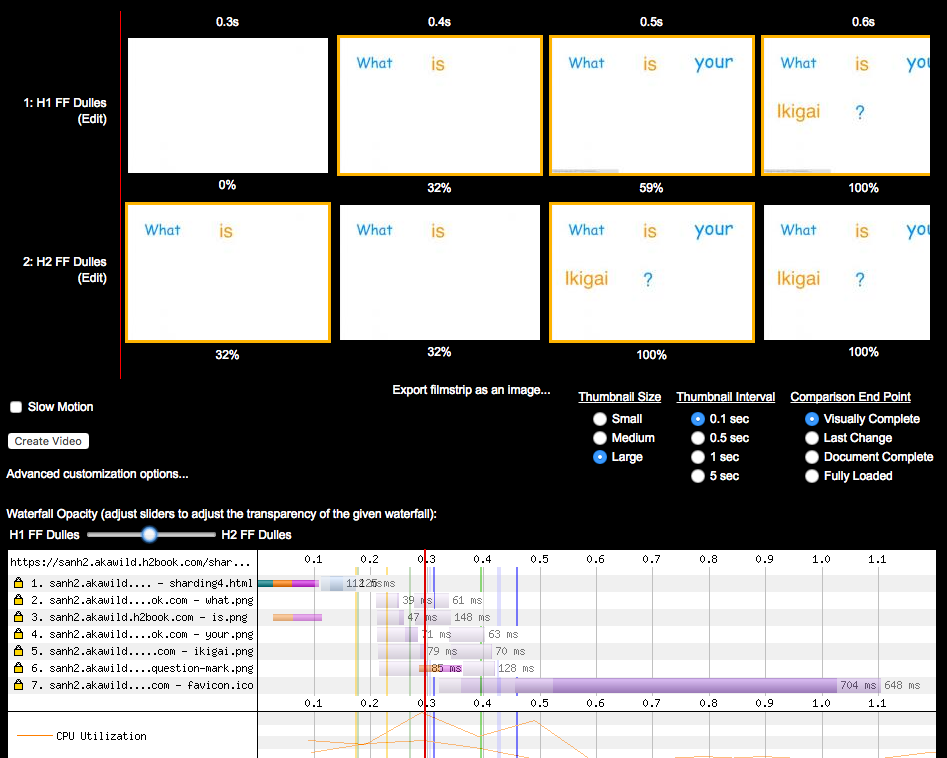Click Edit under H2 FF Dulles label
Viewport: 947px width, 758px height.
point(92,278)
